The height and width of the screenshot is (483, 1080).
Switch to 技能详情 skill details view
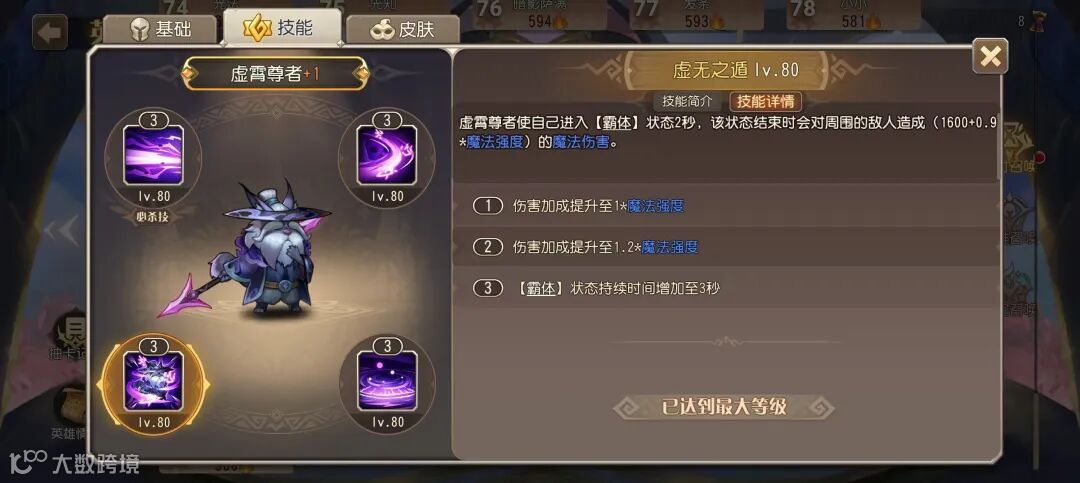(765, 101)
